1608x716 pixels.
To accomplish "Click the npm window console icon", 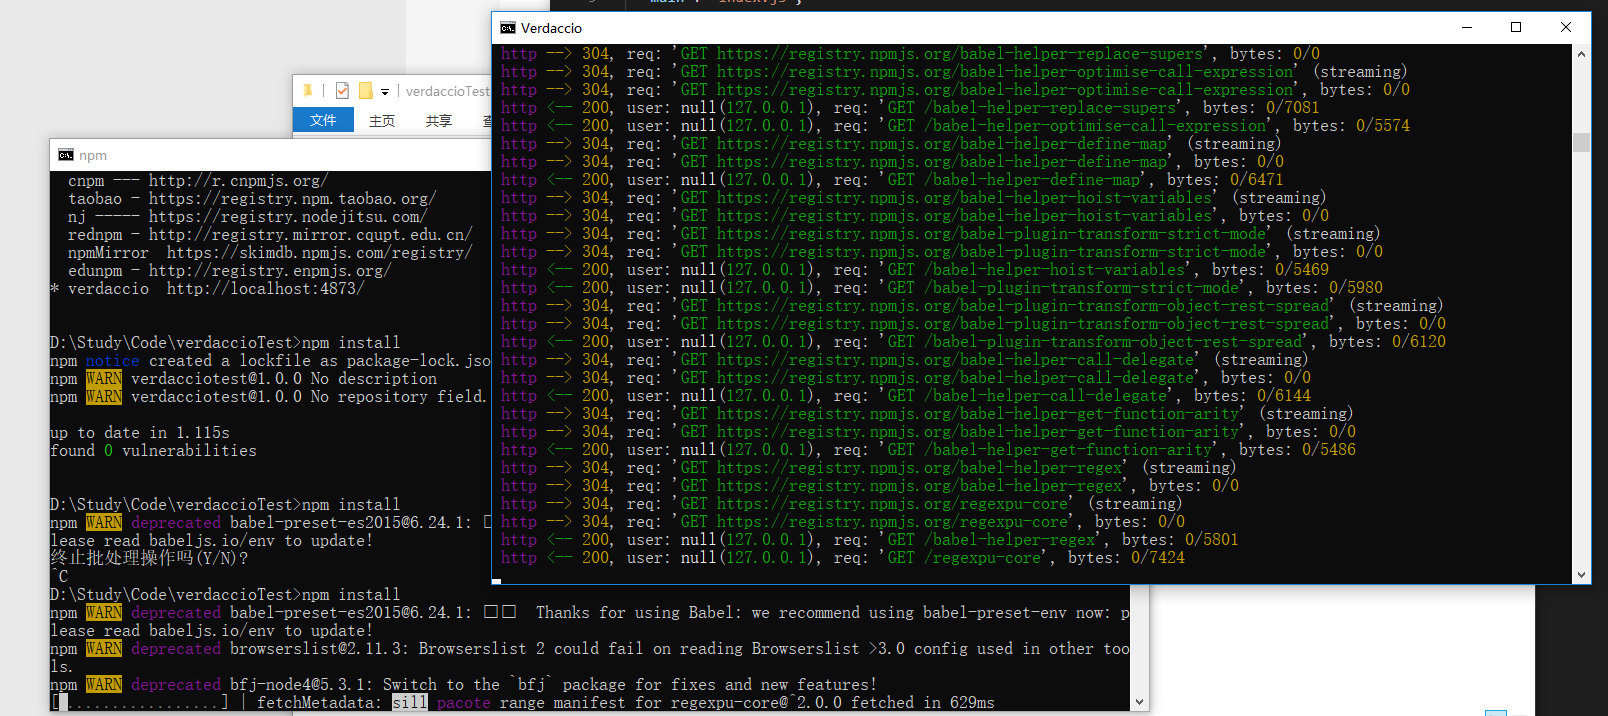I will (x=66, y=155).
